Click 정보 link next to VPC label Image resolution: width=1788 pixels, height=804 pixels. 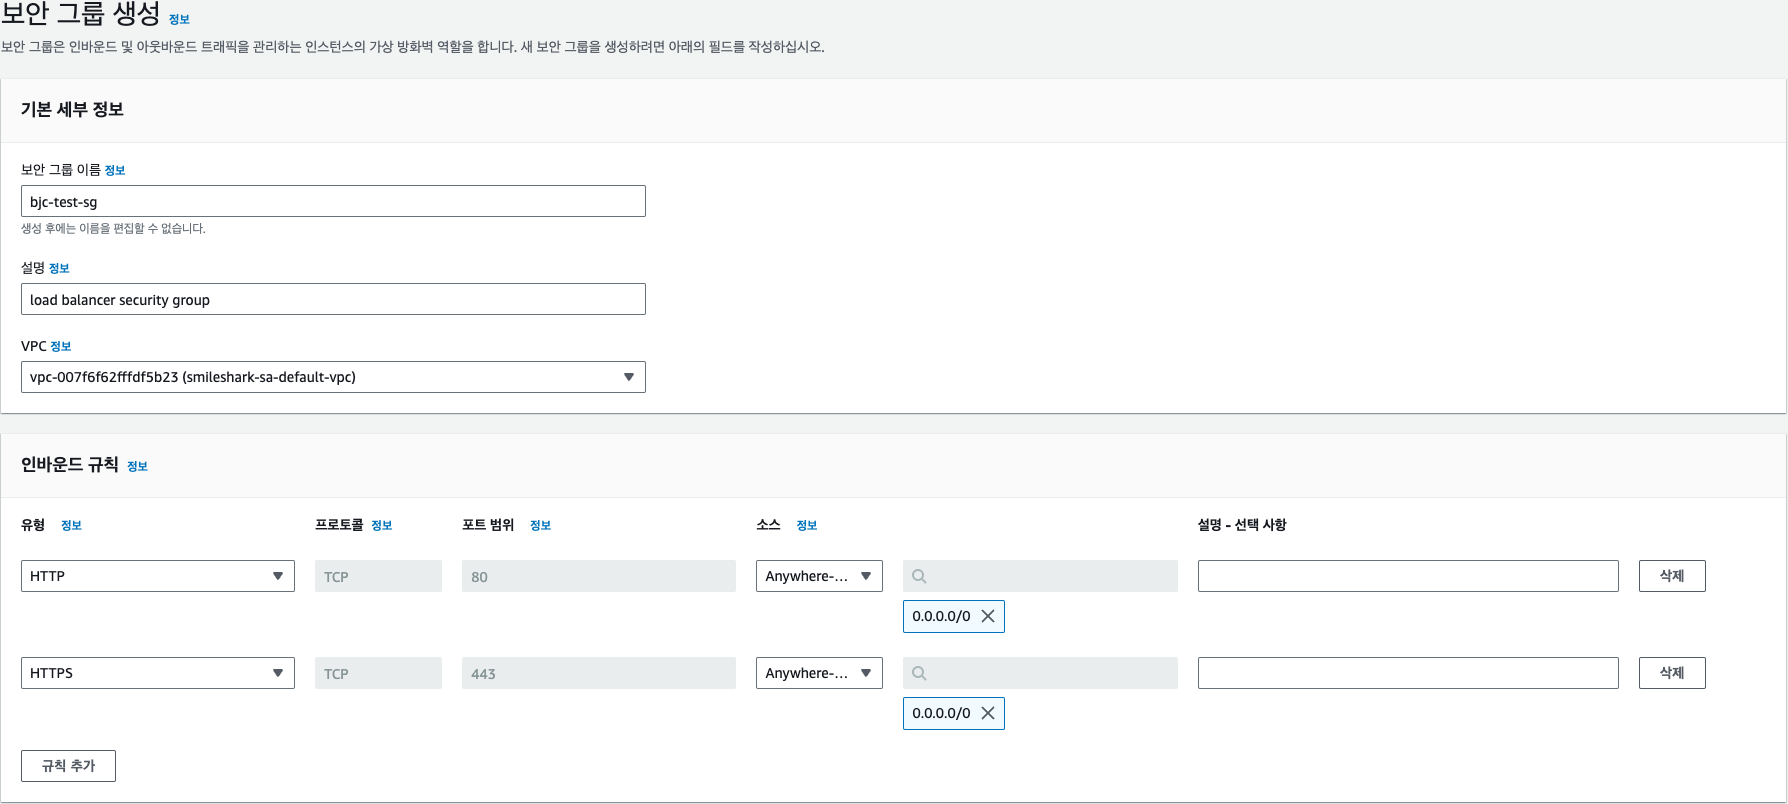click(61, 346)
